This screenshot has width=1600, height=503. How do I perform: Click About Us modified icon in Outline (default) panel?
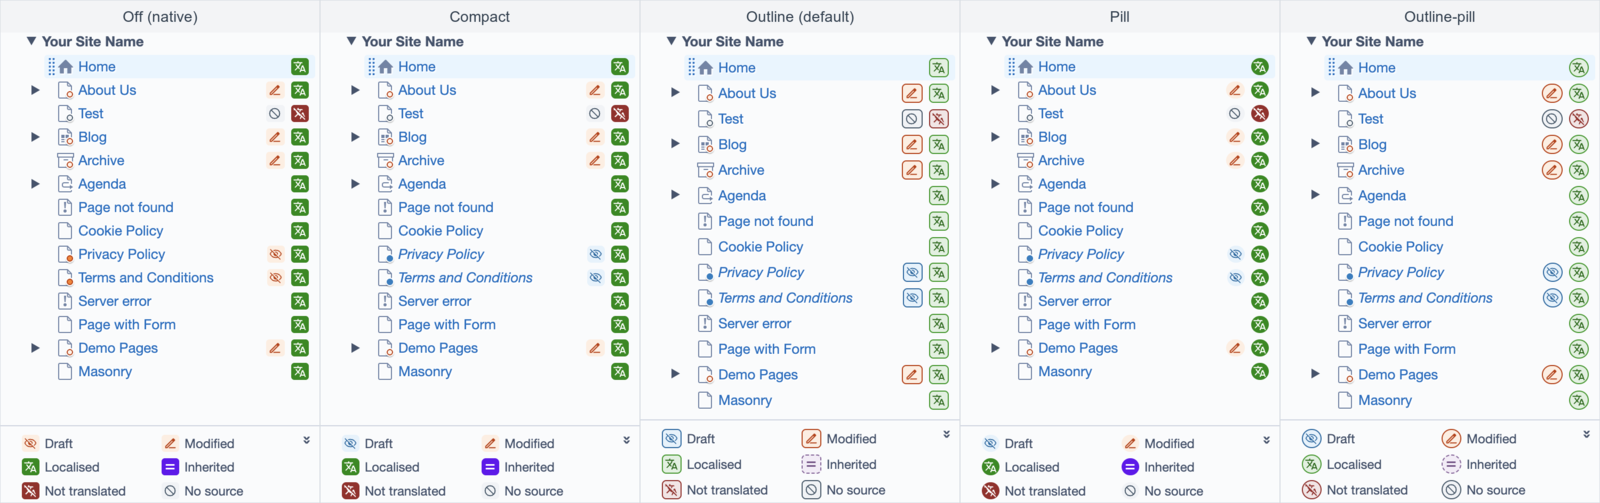click(912, 93)
